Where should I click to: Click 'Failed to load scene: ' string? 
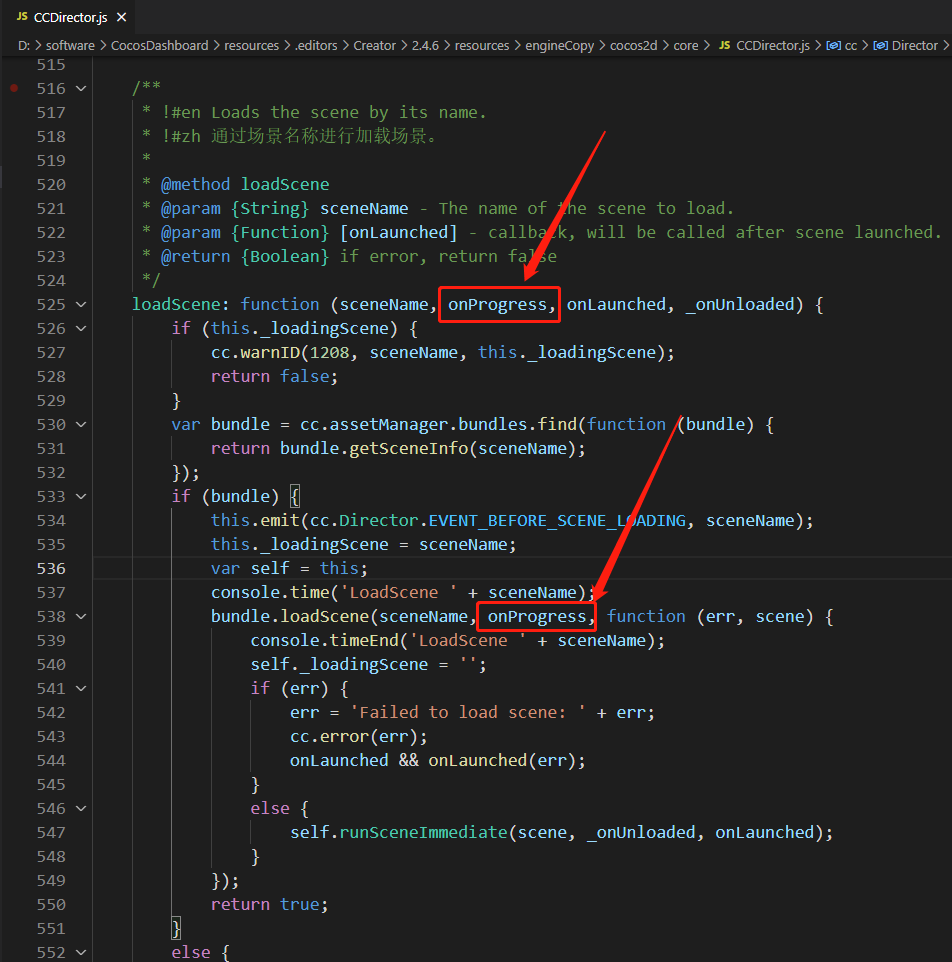pos(468,712)
